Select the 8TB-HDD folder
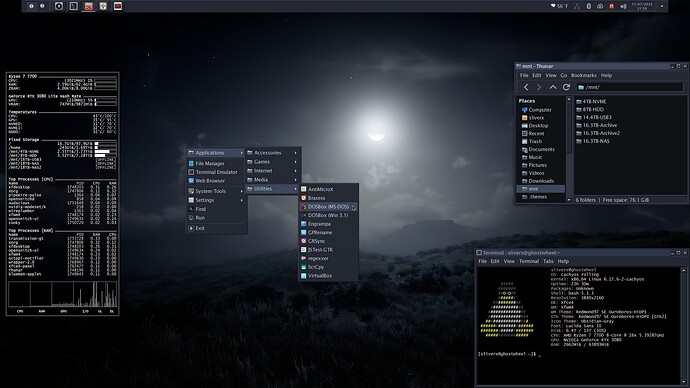Screen dimensions: 690x388 pos(590,110)
